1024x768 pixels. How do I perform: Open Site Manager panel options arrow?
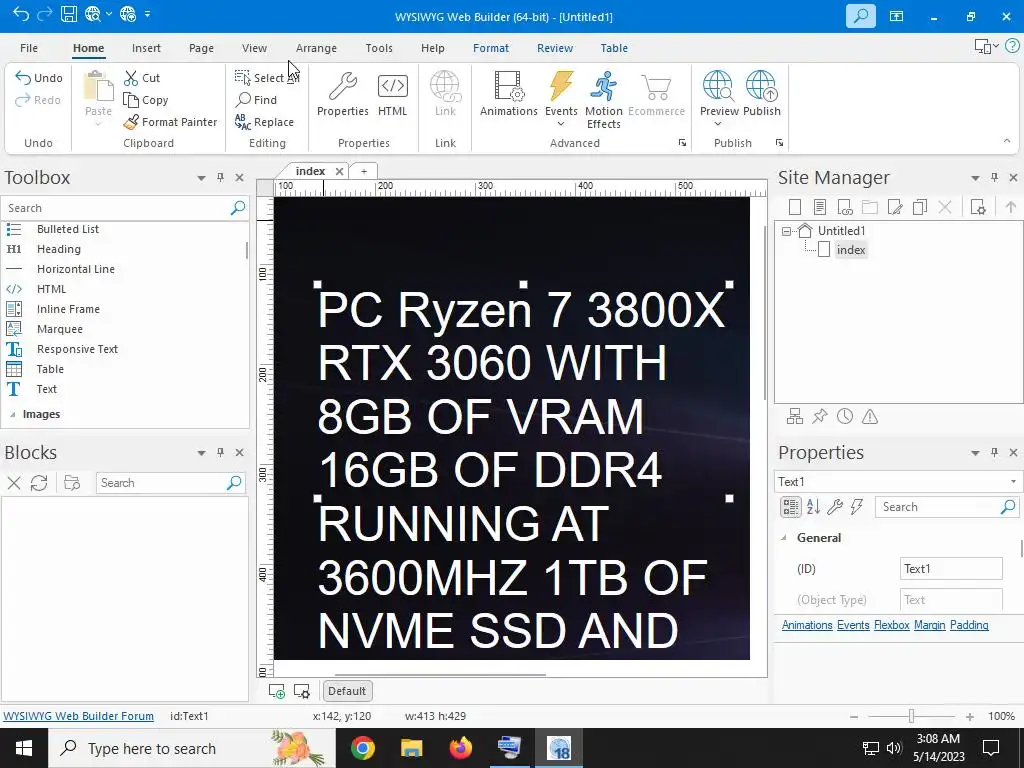pyautogui.click(x=975, y=178)
